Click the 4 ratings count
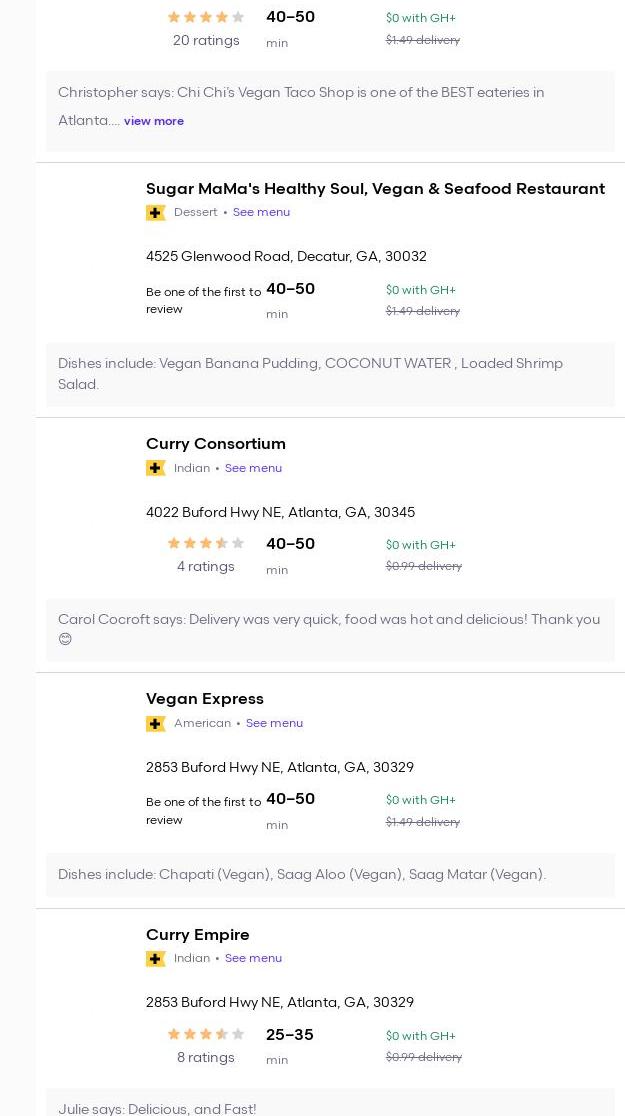 pyautogui.click(x=205, y=567)
